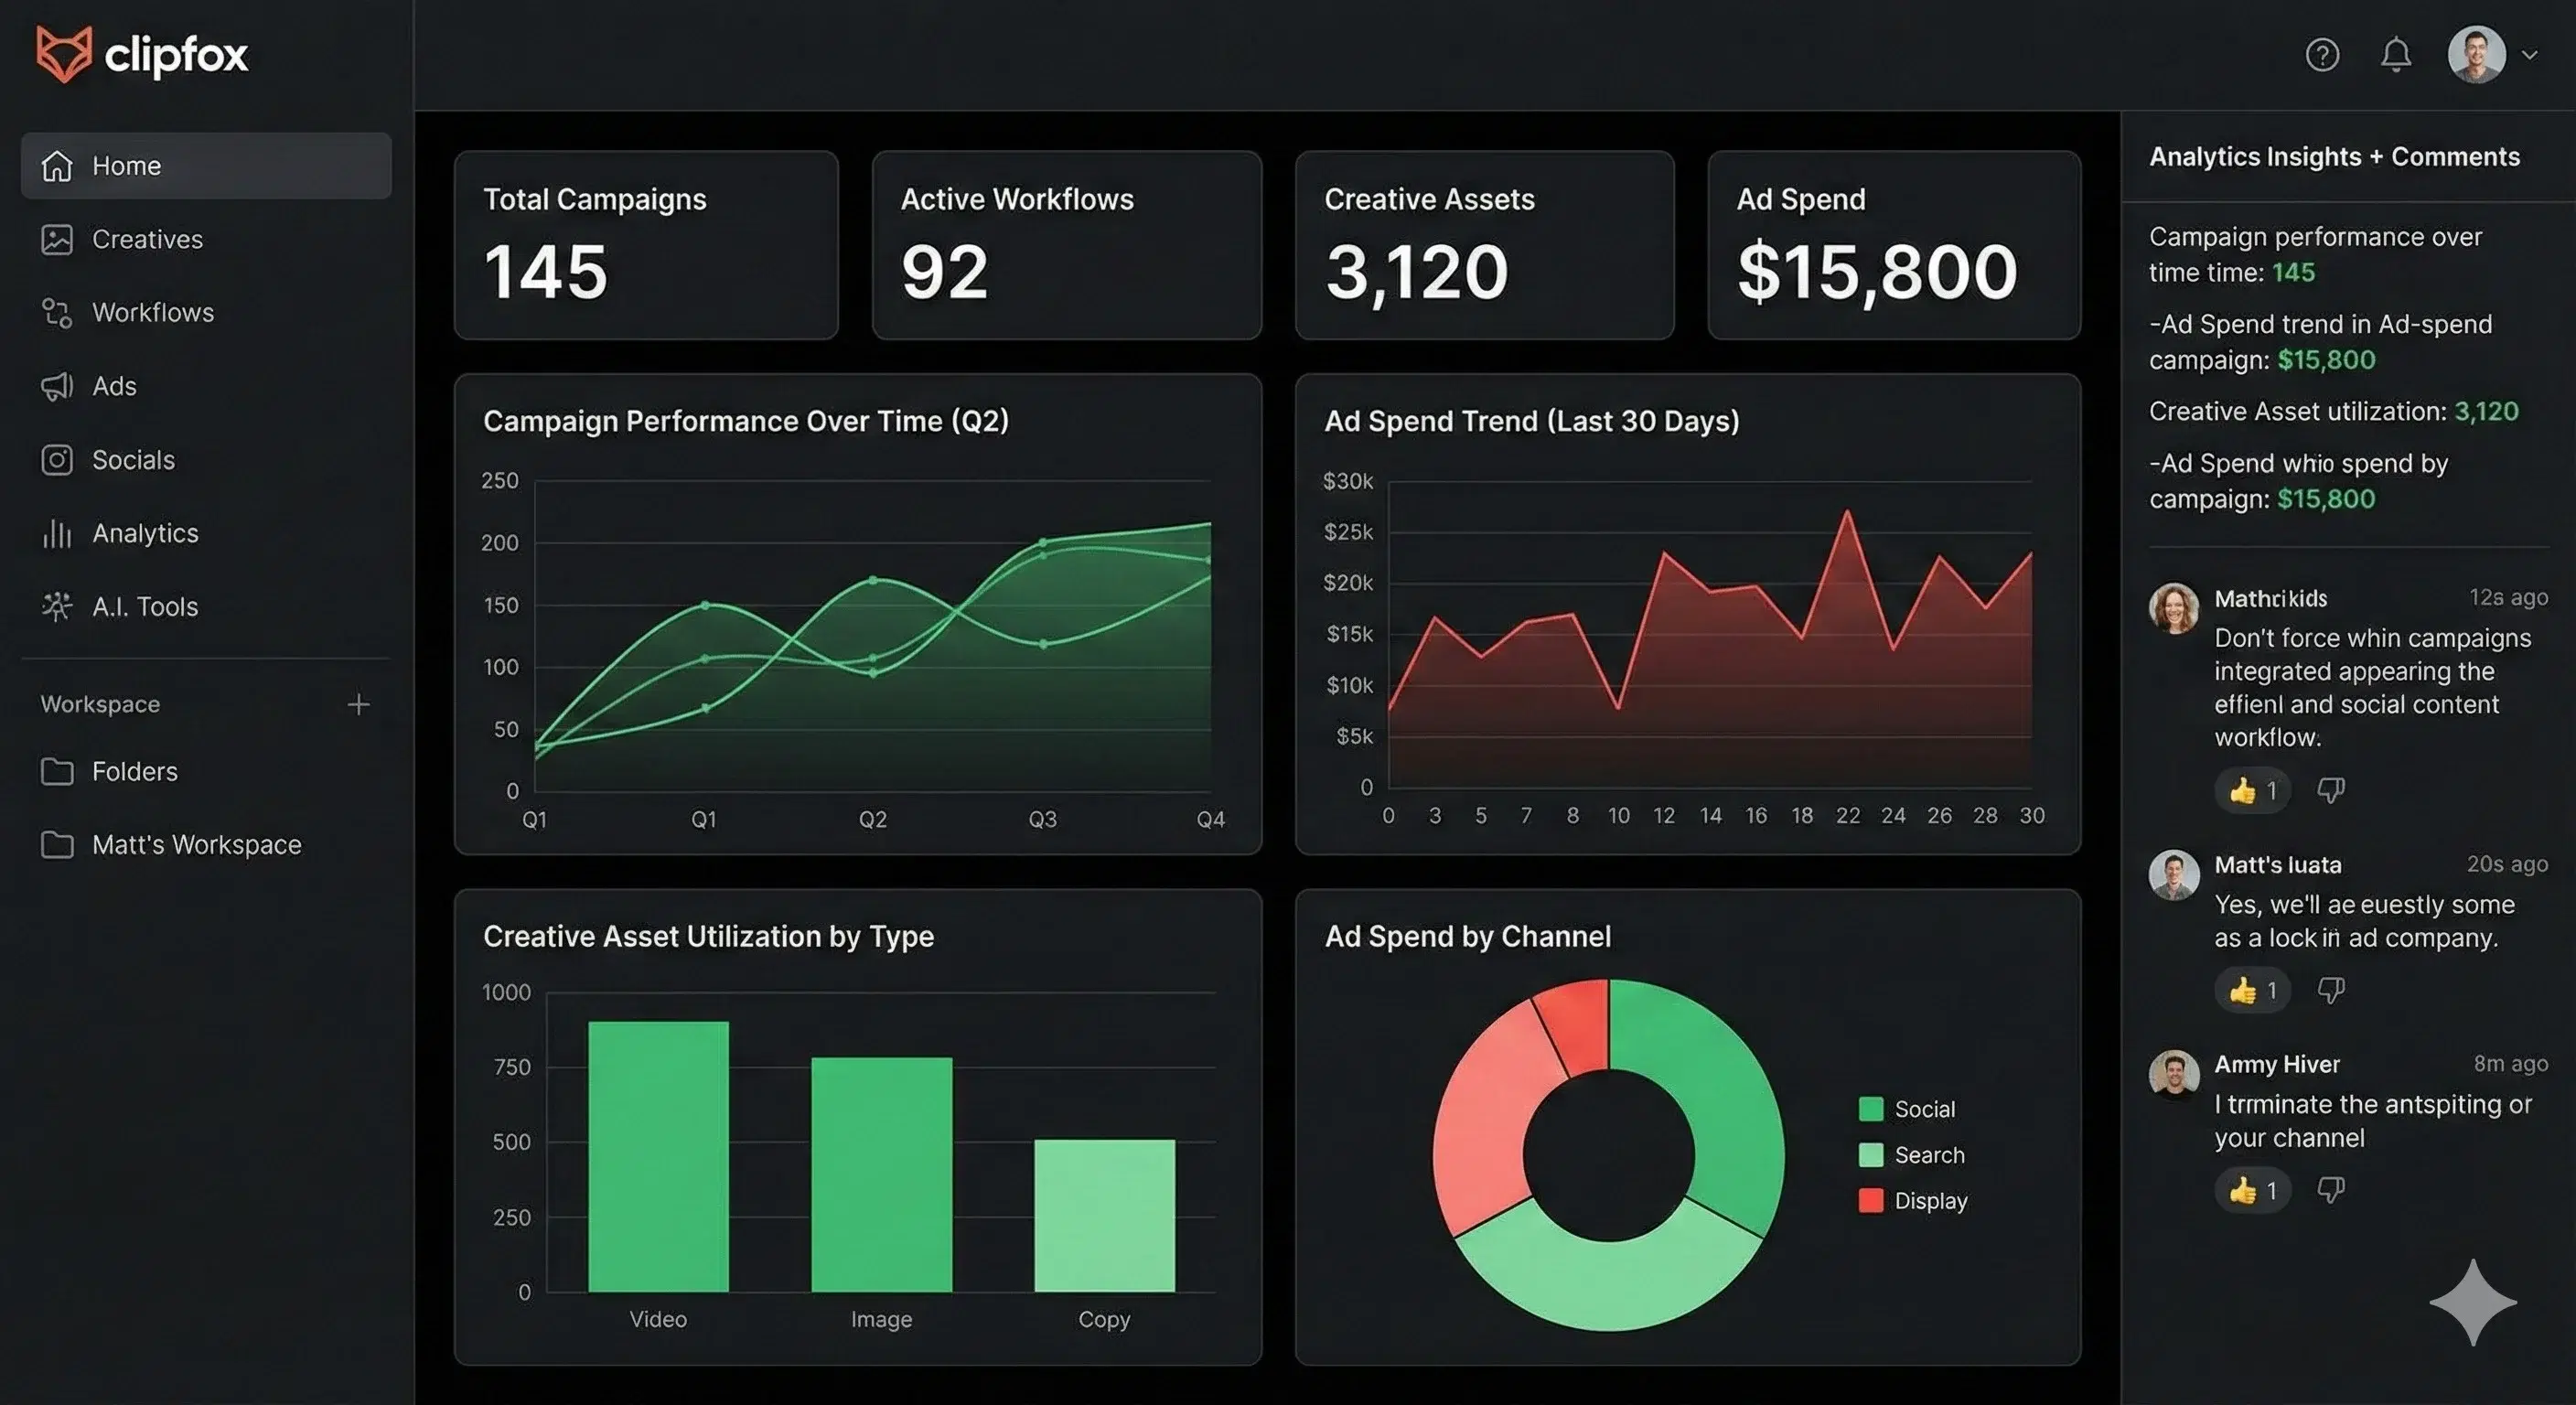Viewport: 2576px width, 1405px height.
Task: Select the Socials camera icon
Action: (58, 460)
